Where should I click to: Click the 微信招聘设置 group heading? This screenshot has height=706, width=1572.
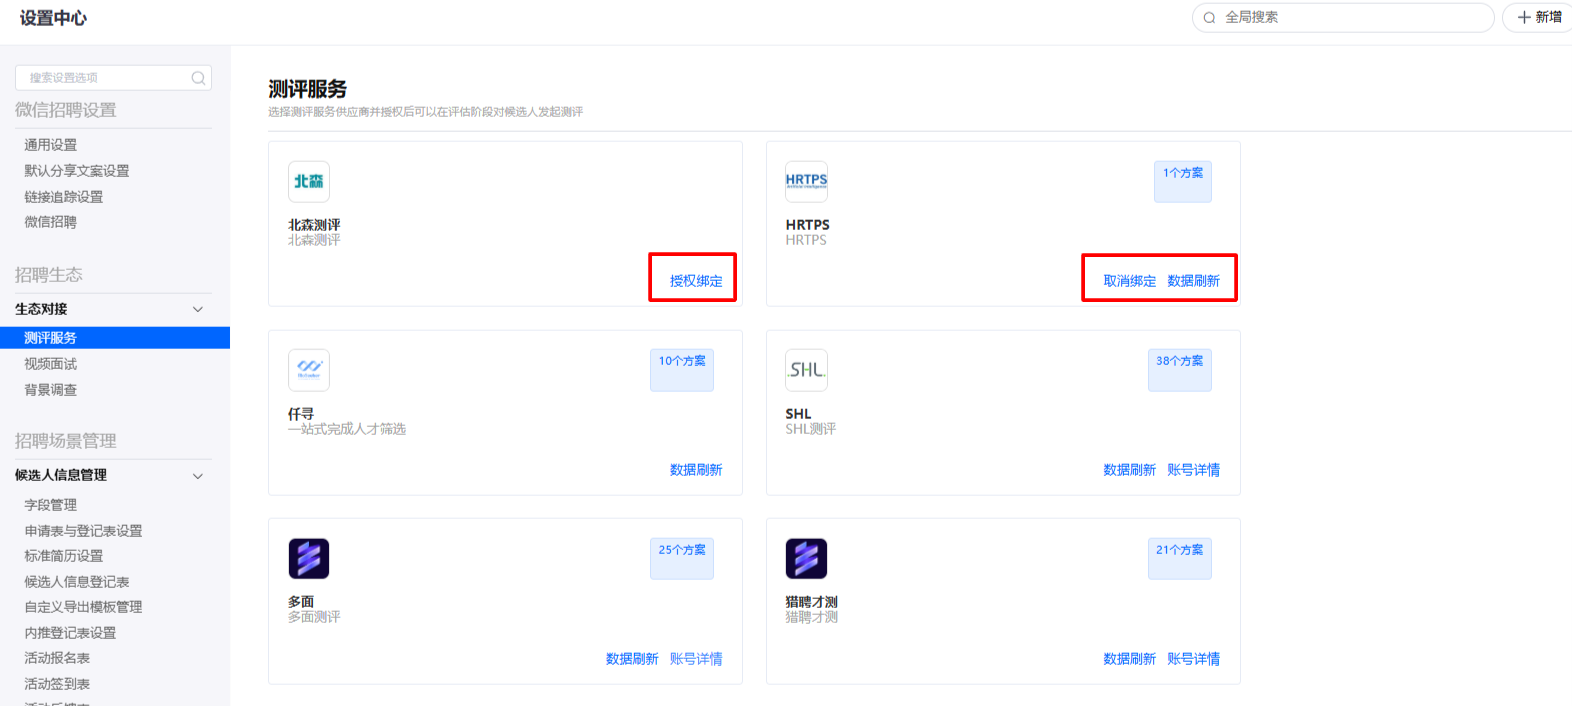pyautogui.click(x=66, y=110)
